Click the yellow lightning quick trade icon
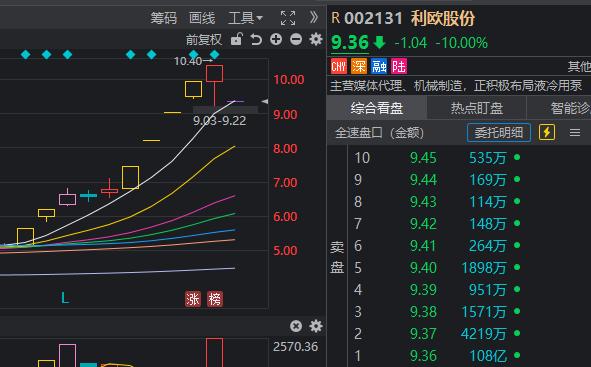 [x=547, y=133]
